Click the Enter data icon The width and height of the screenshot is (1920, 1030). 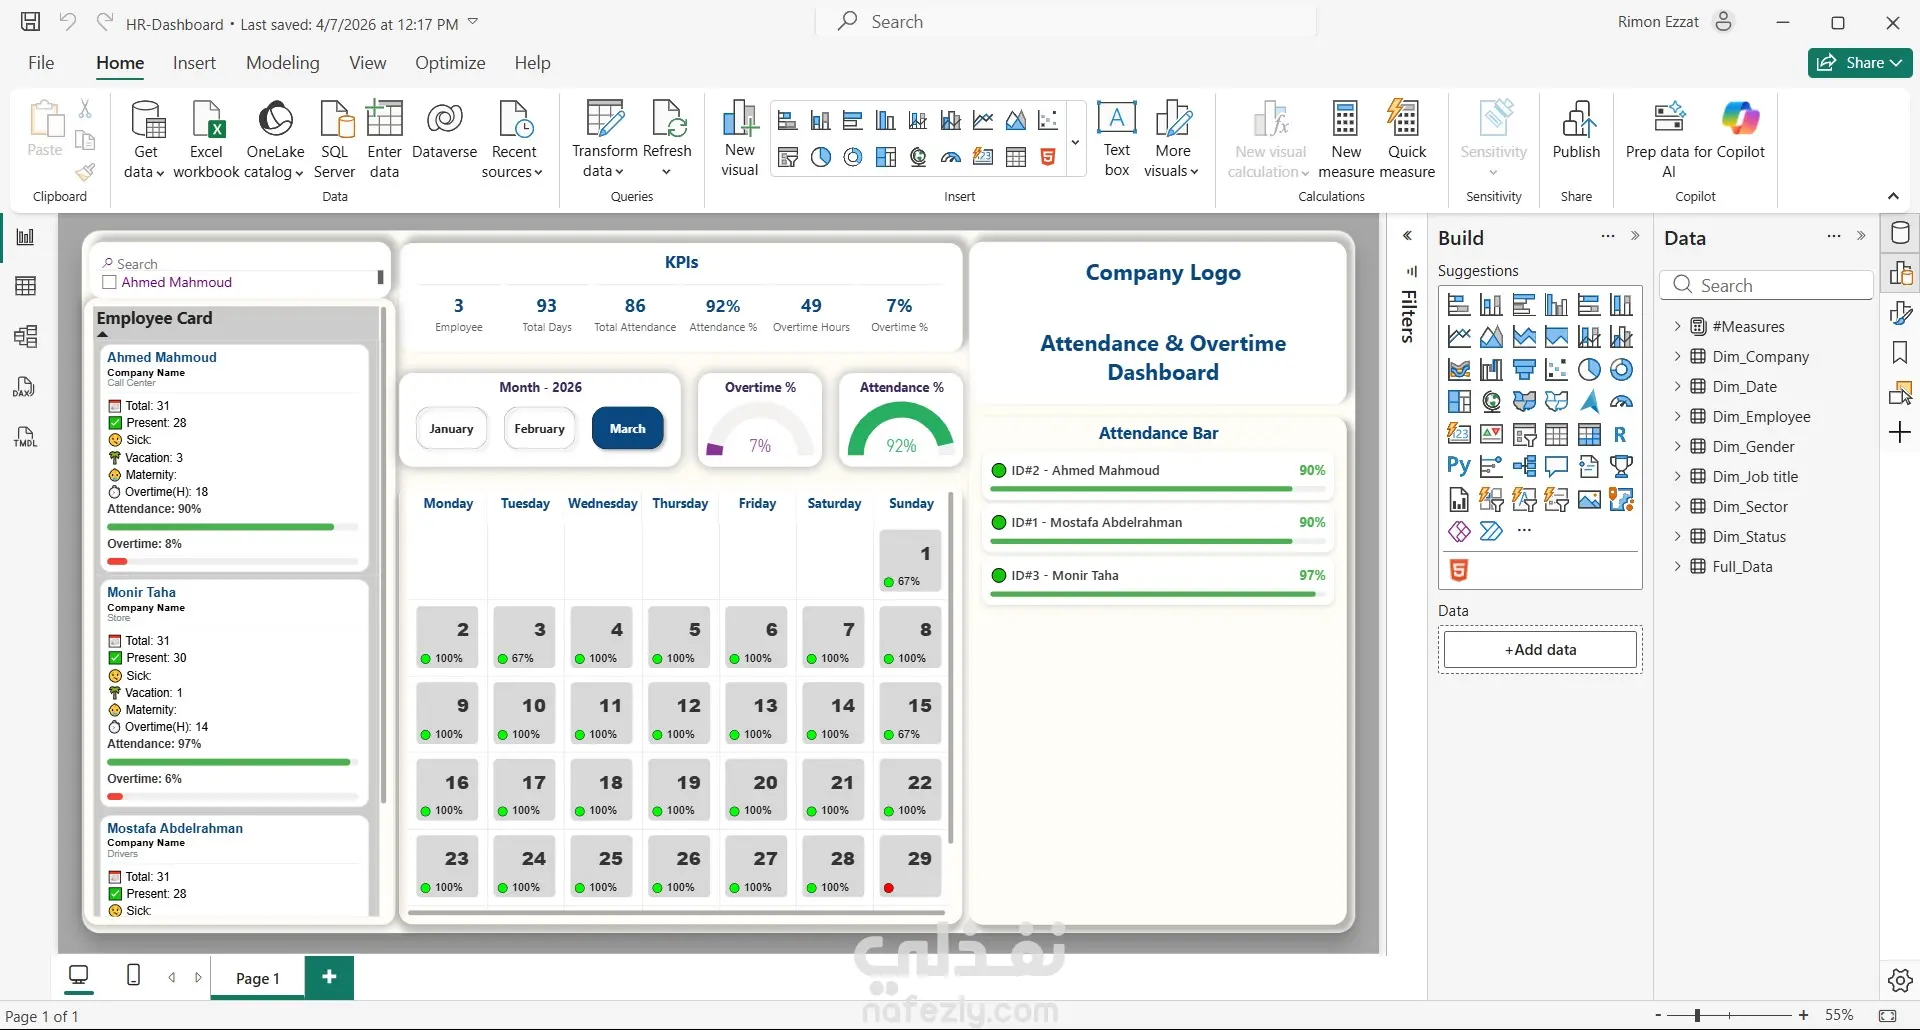[384, 120]
